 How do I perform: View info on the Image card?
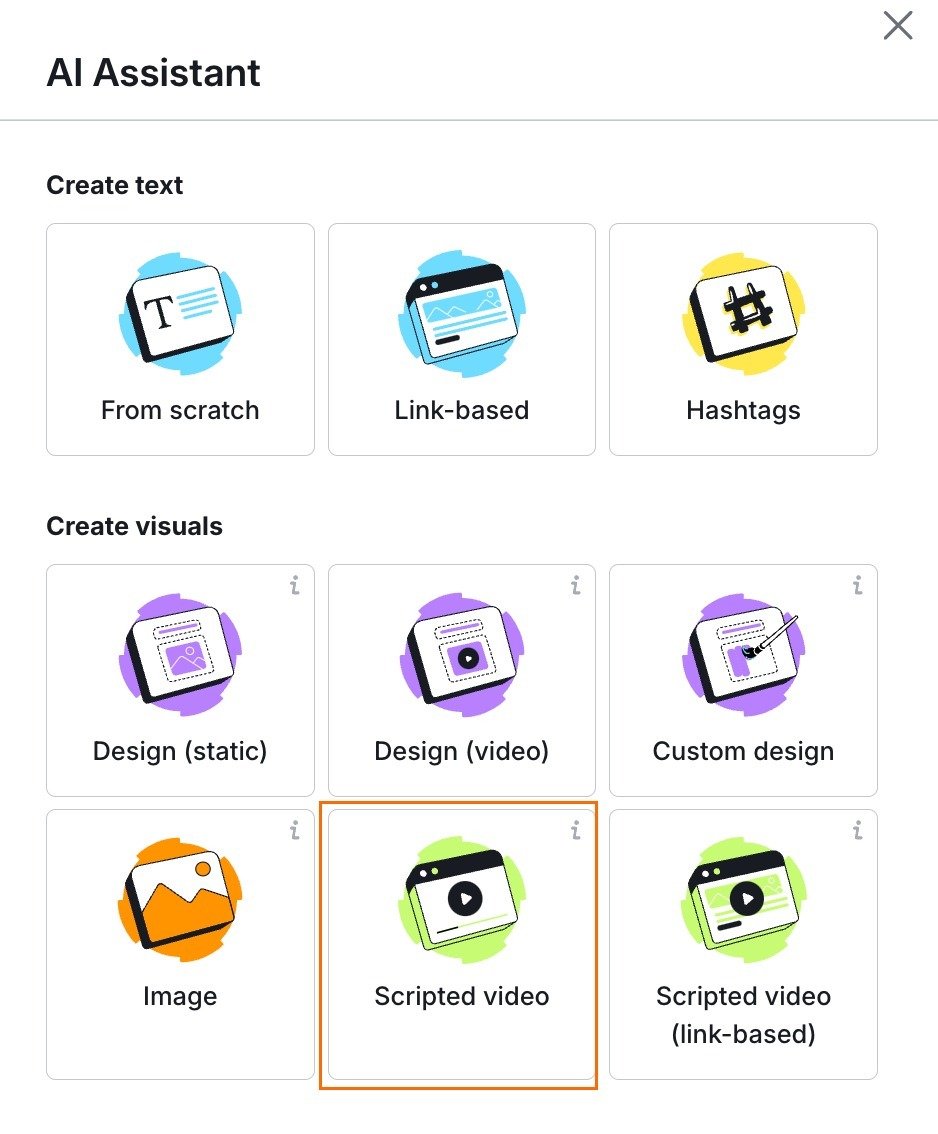click(295, 833)
